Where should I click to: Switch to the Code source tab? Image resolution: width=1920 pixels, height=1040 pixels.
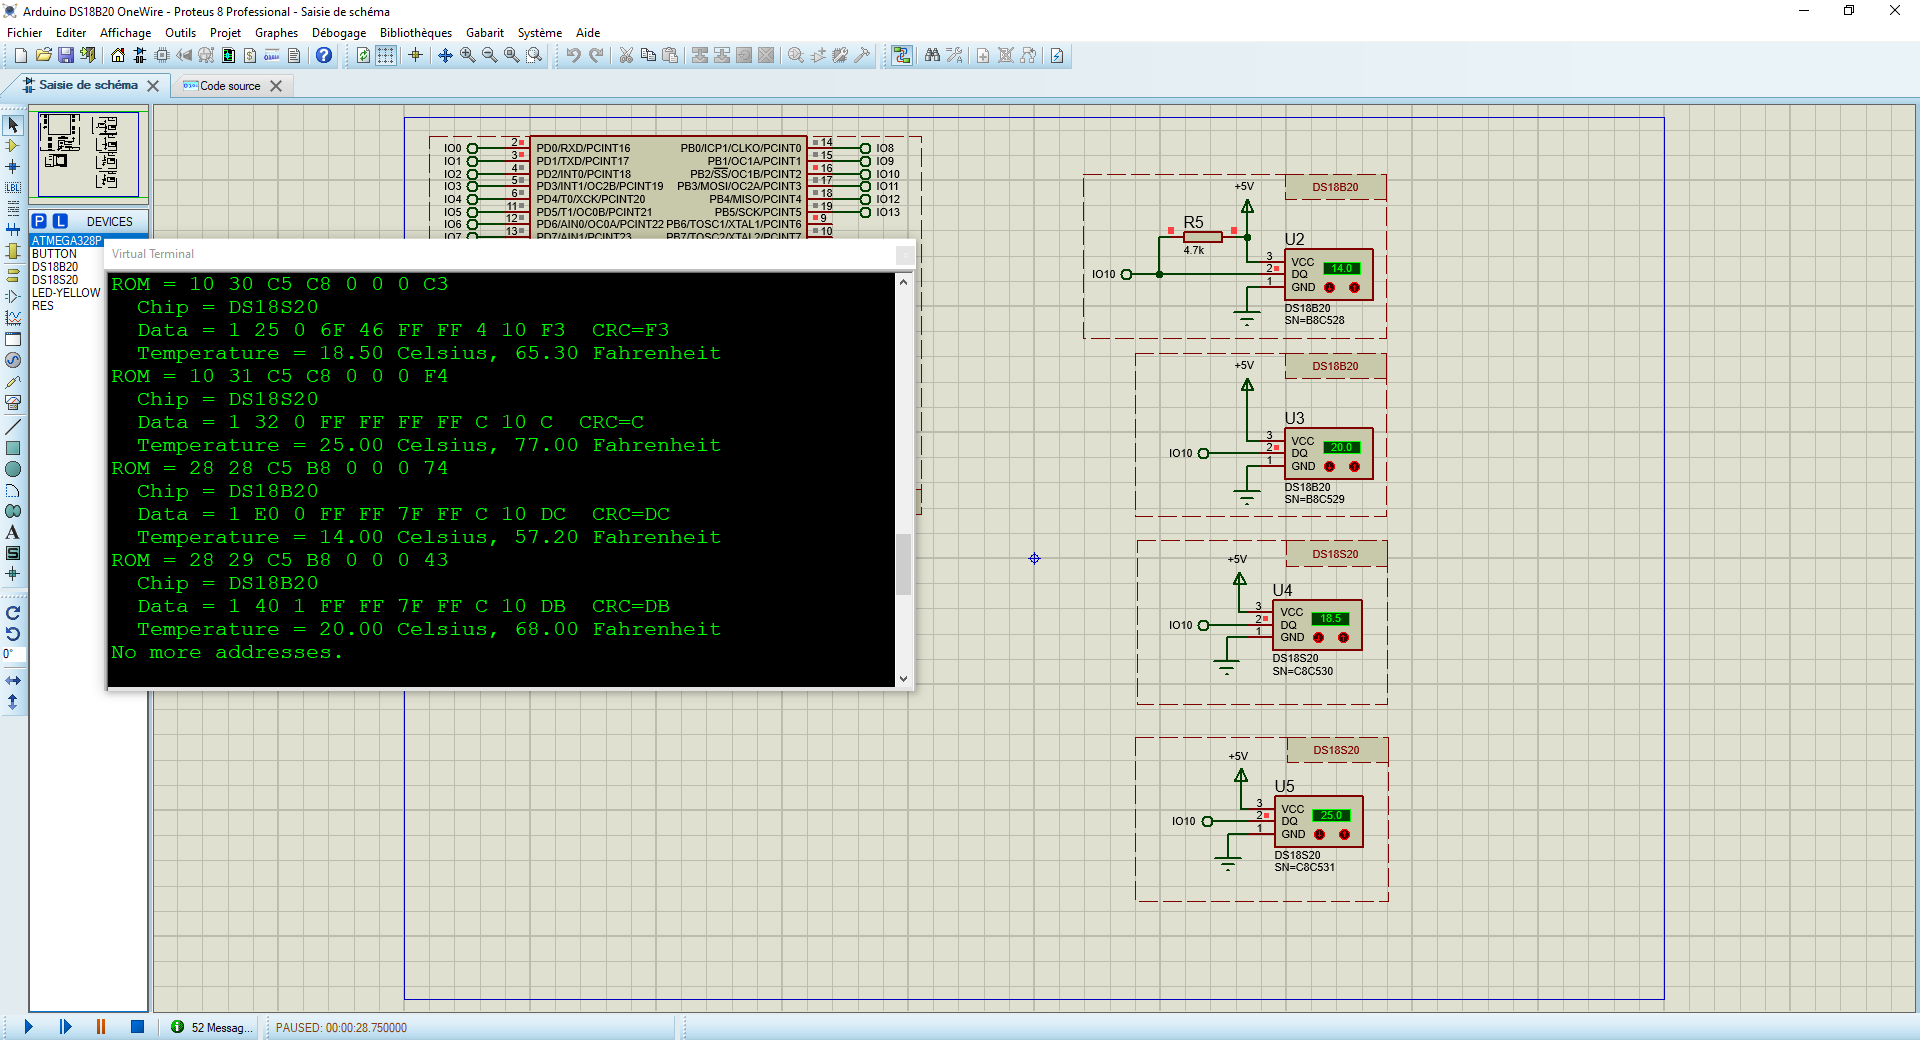pos(229,86)
